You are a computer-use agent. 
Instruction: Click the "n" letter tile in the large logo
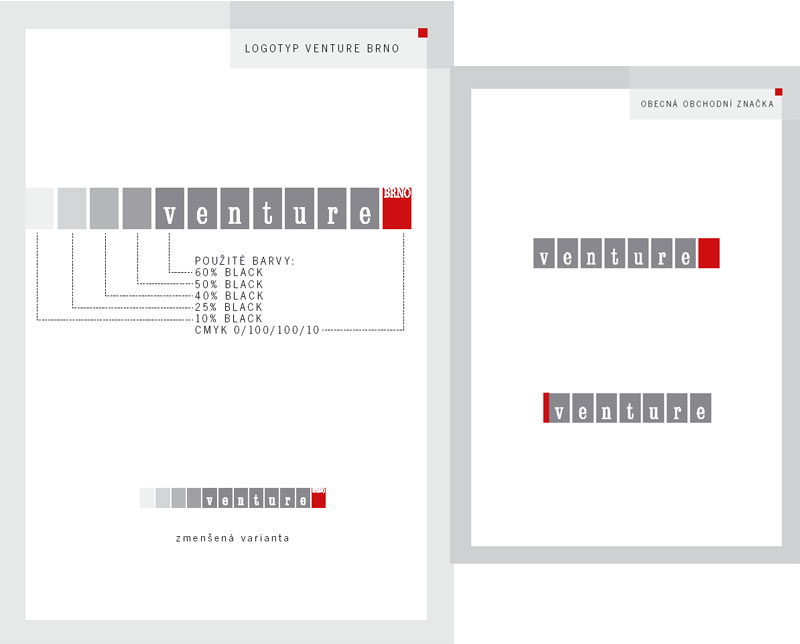pyautogui.click(x=235, y=208)
